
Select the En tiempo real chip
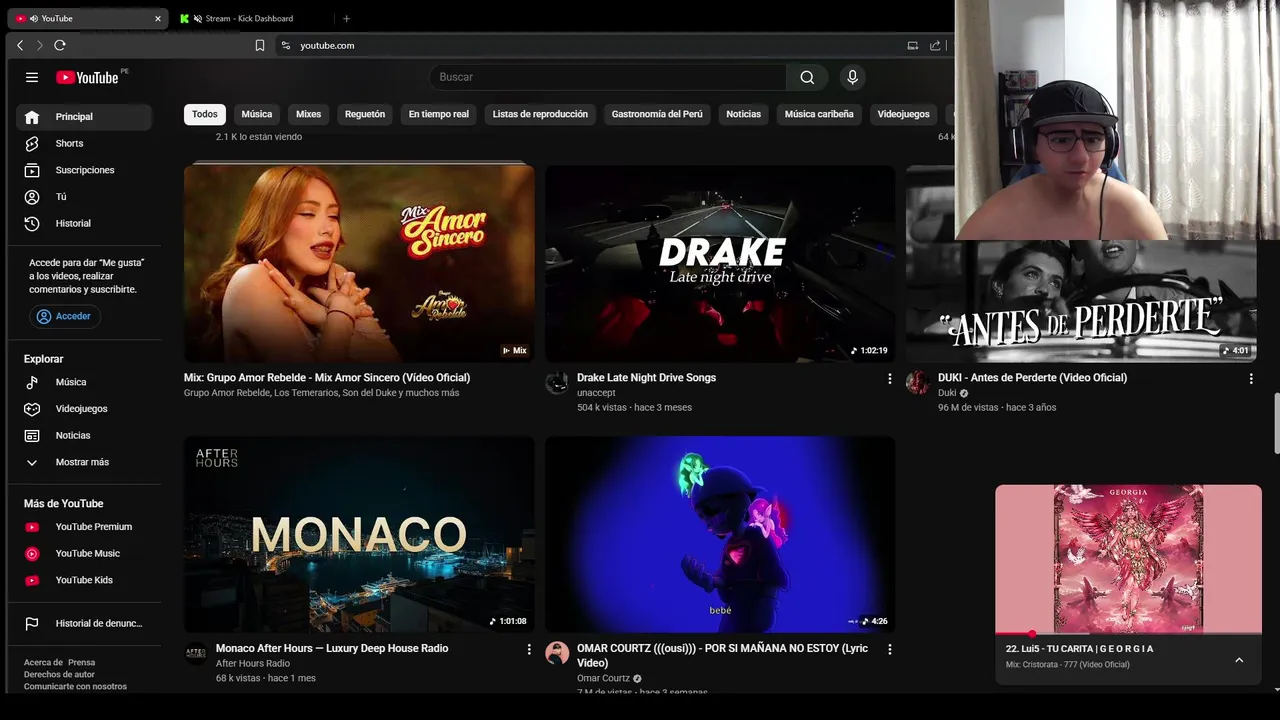click(x=438, y=114)
